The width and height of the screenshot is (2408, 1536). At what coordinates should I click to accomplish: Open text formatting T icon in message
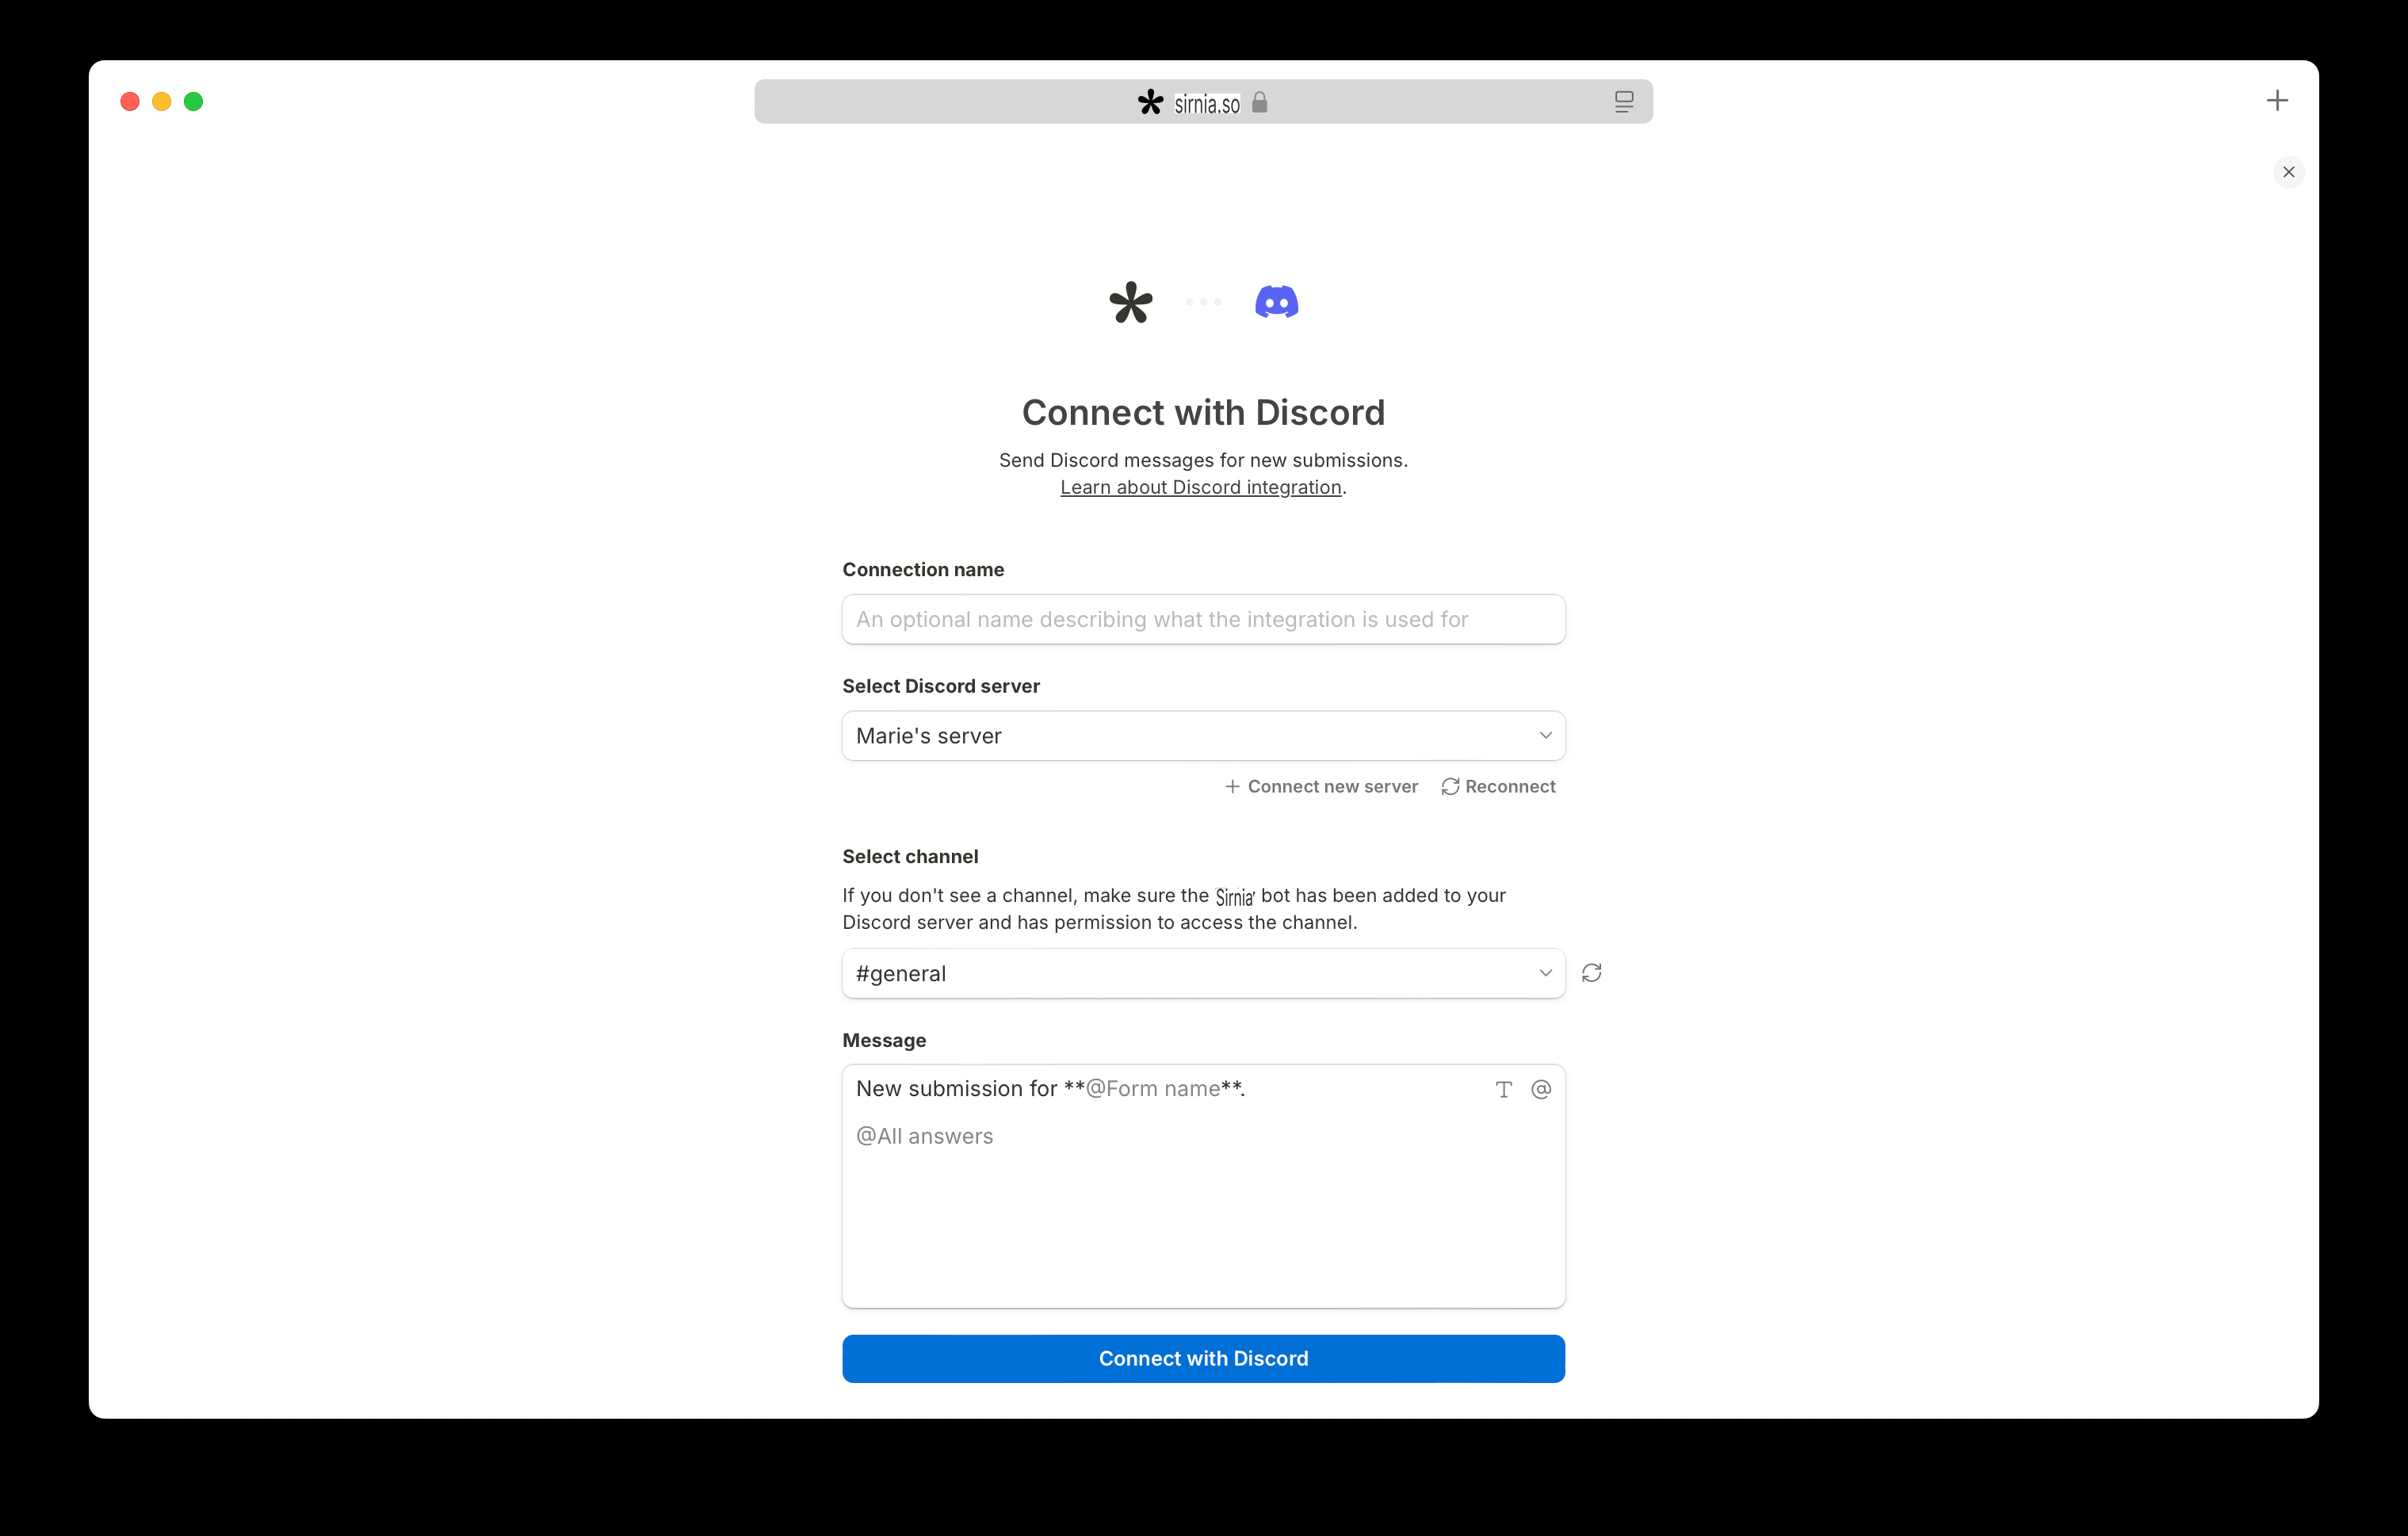(x=1503, y=1089)
